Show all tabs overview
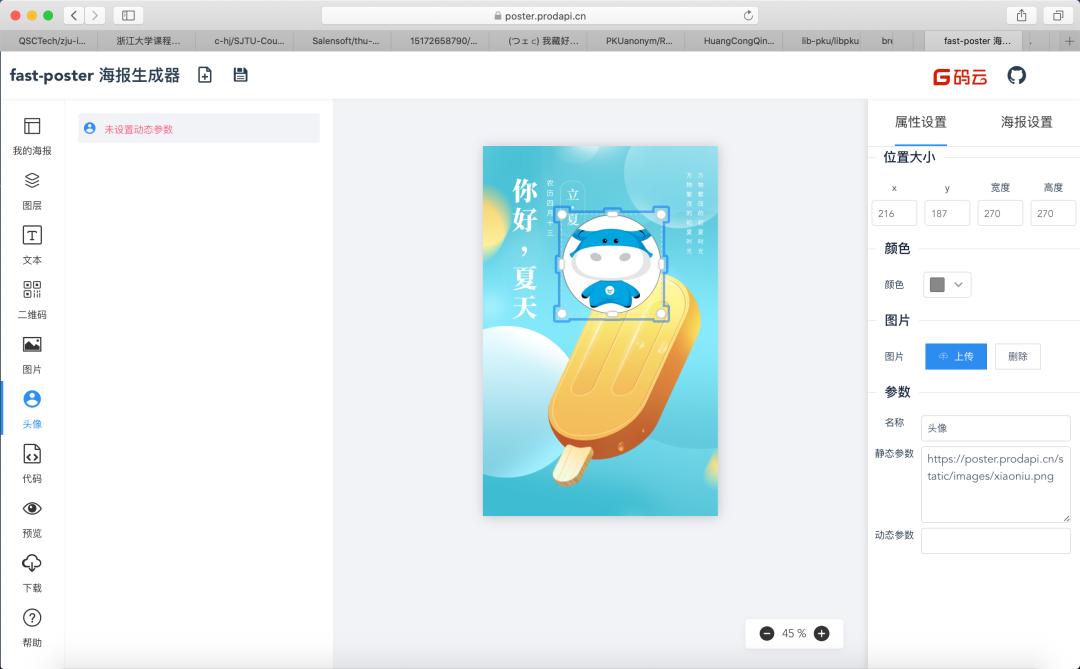Viewport: 1080px width, 669px height. point(1058,15)
